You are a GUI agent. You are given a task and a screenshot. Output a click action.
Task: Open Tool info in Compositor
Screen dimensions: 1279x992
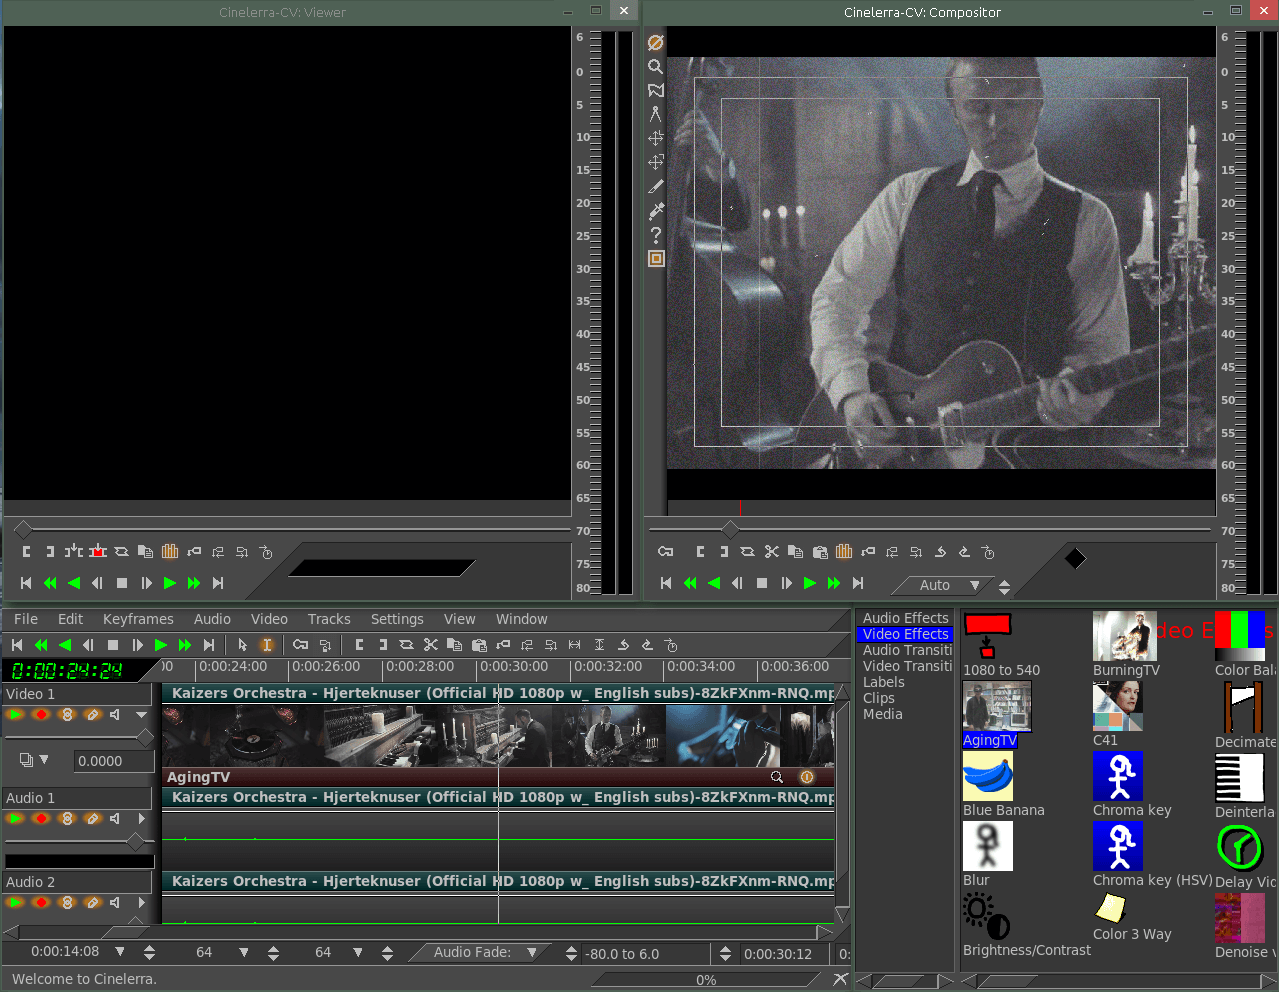[x=656, y=234]
